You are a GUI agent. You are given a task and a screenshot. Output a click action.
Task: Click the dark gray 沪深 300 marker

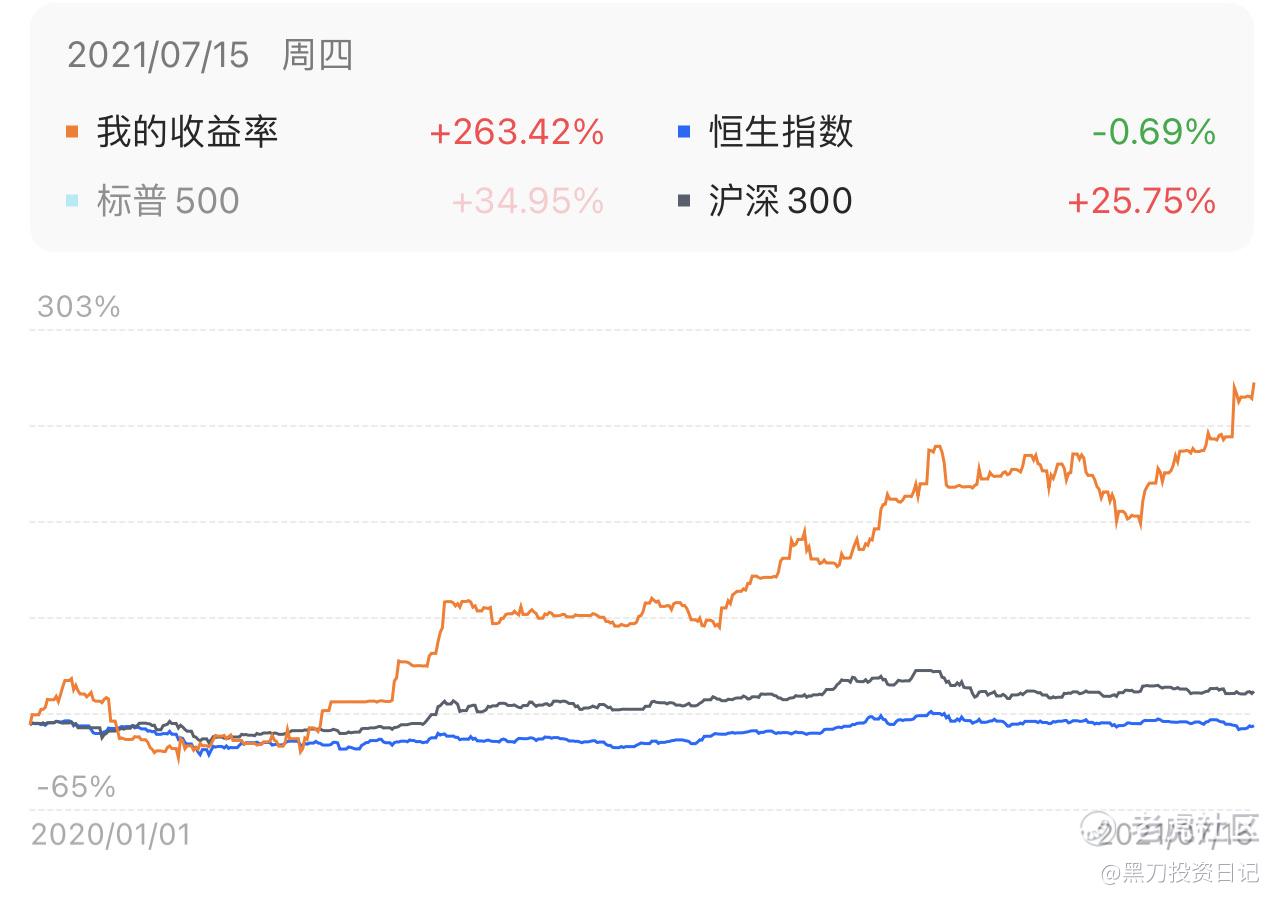(684, 201)
